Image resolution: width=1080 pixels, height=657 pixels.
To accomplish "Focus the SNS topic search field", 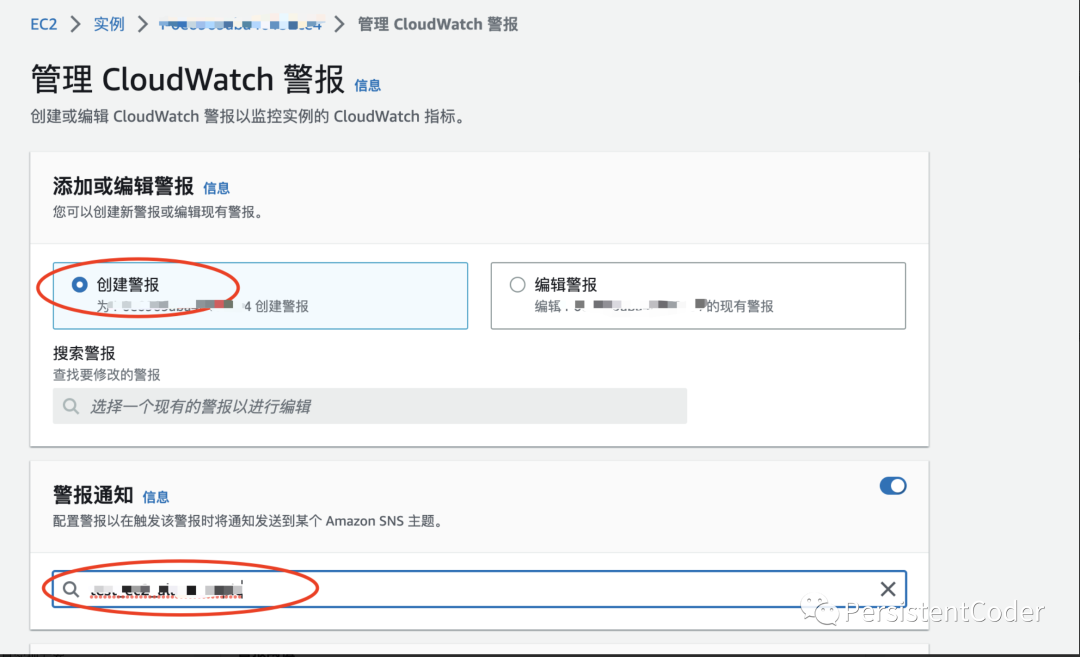I will (x=479, y=589).
